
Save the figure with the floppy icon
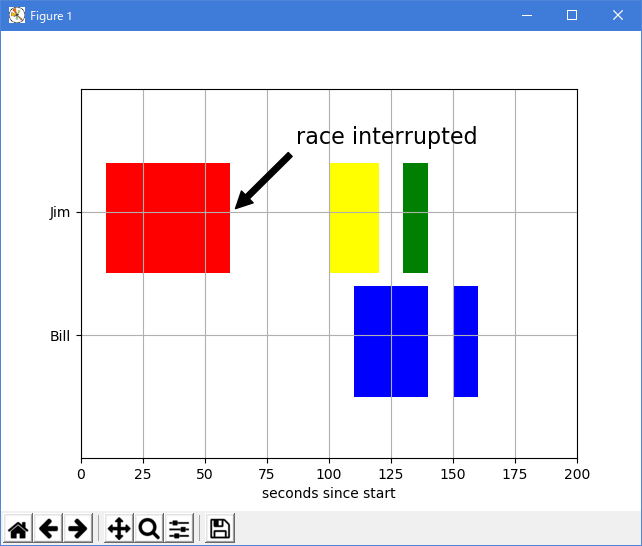click(x=220, y=528)
